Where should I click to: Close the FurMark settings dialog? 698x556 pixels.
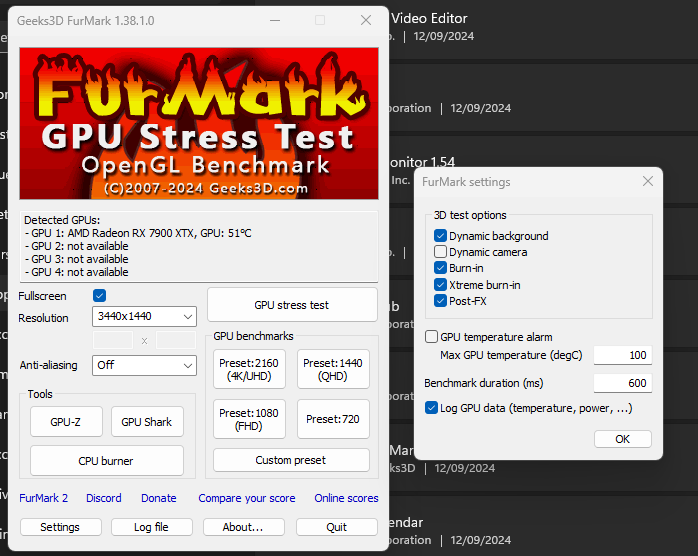(x=648, y=181)
